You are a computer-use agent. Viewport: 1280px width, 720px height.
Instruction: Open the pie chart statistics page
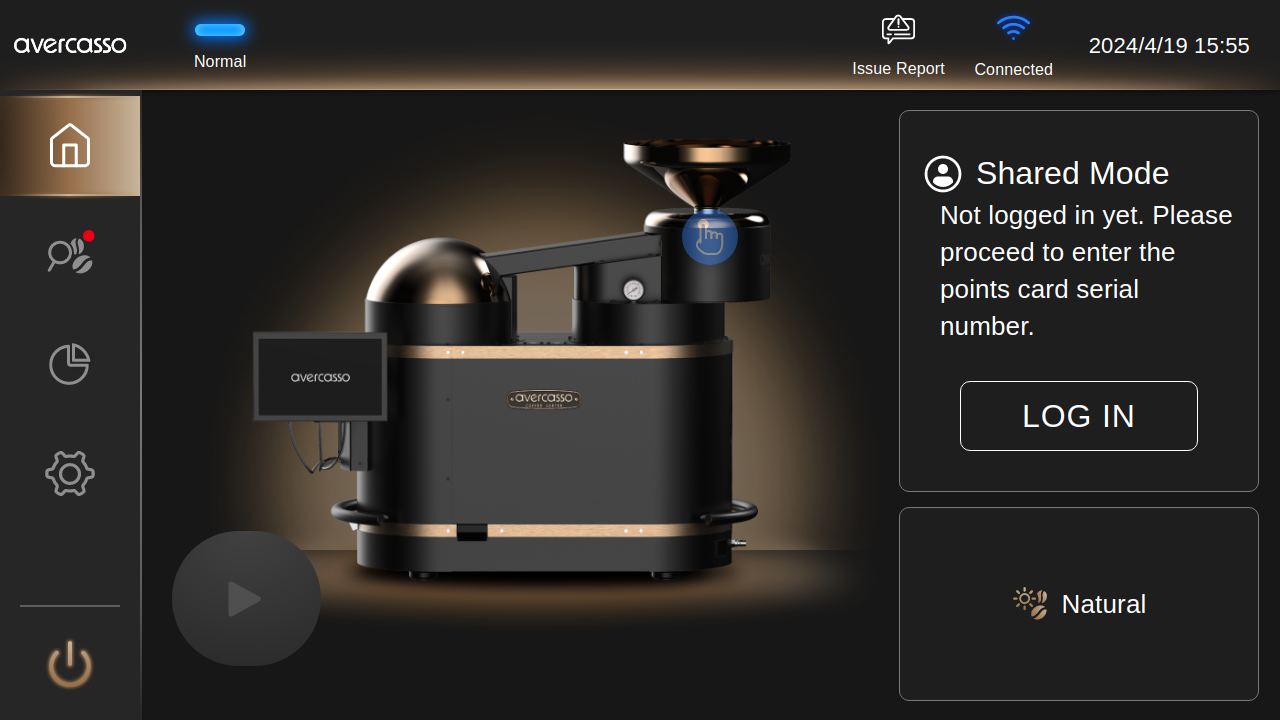coord(70,364)
